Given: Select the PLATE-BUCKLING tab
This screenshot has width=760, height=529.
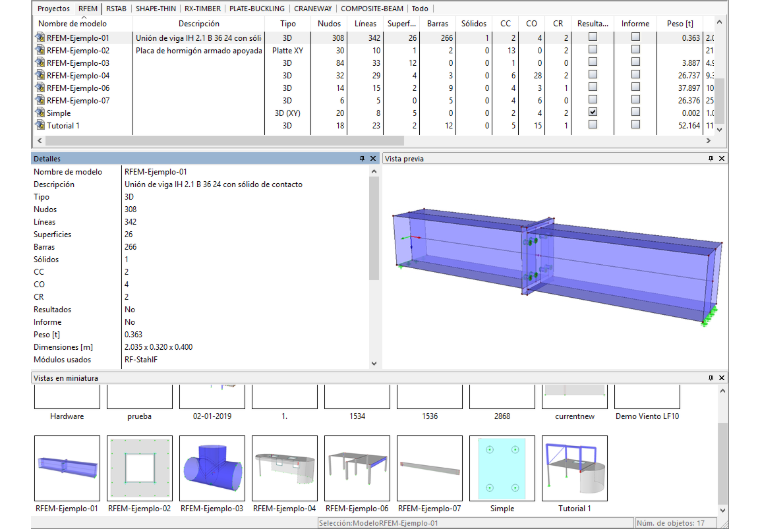Looking at the screenshot, I should pyautogui.click(x=257, y=8).
